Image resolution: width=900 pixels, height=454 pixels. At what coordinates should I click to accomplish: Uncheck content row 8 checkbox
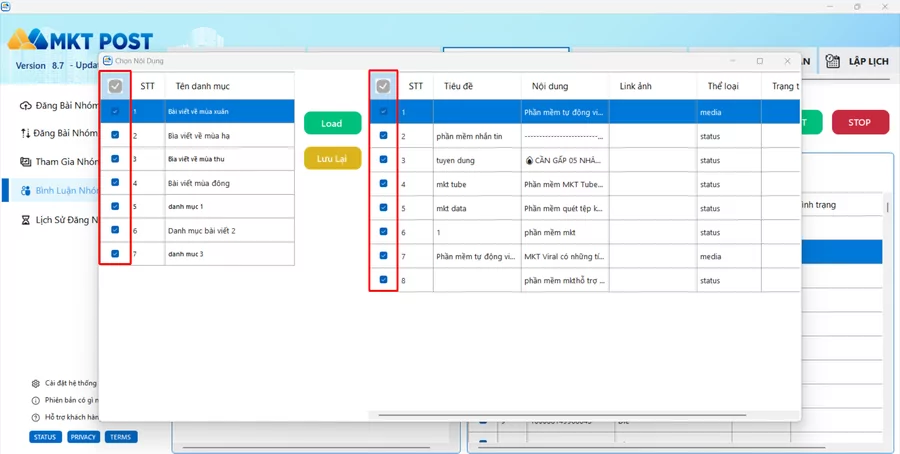click(383, 280)
